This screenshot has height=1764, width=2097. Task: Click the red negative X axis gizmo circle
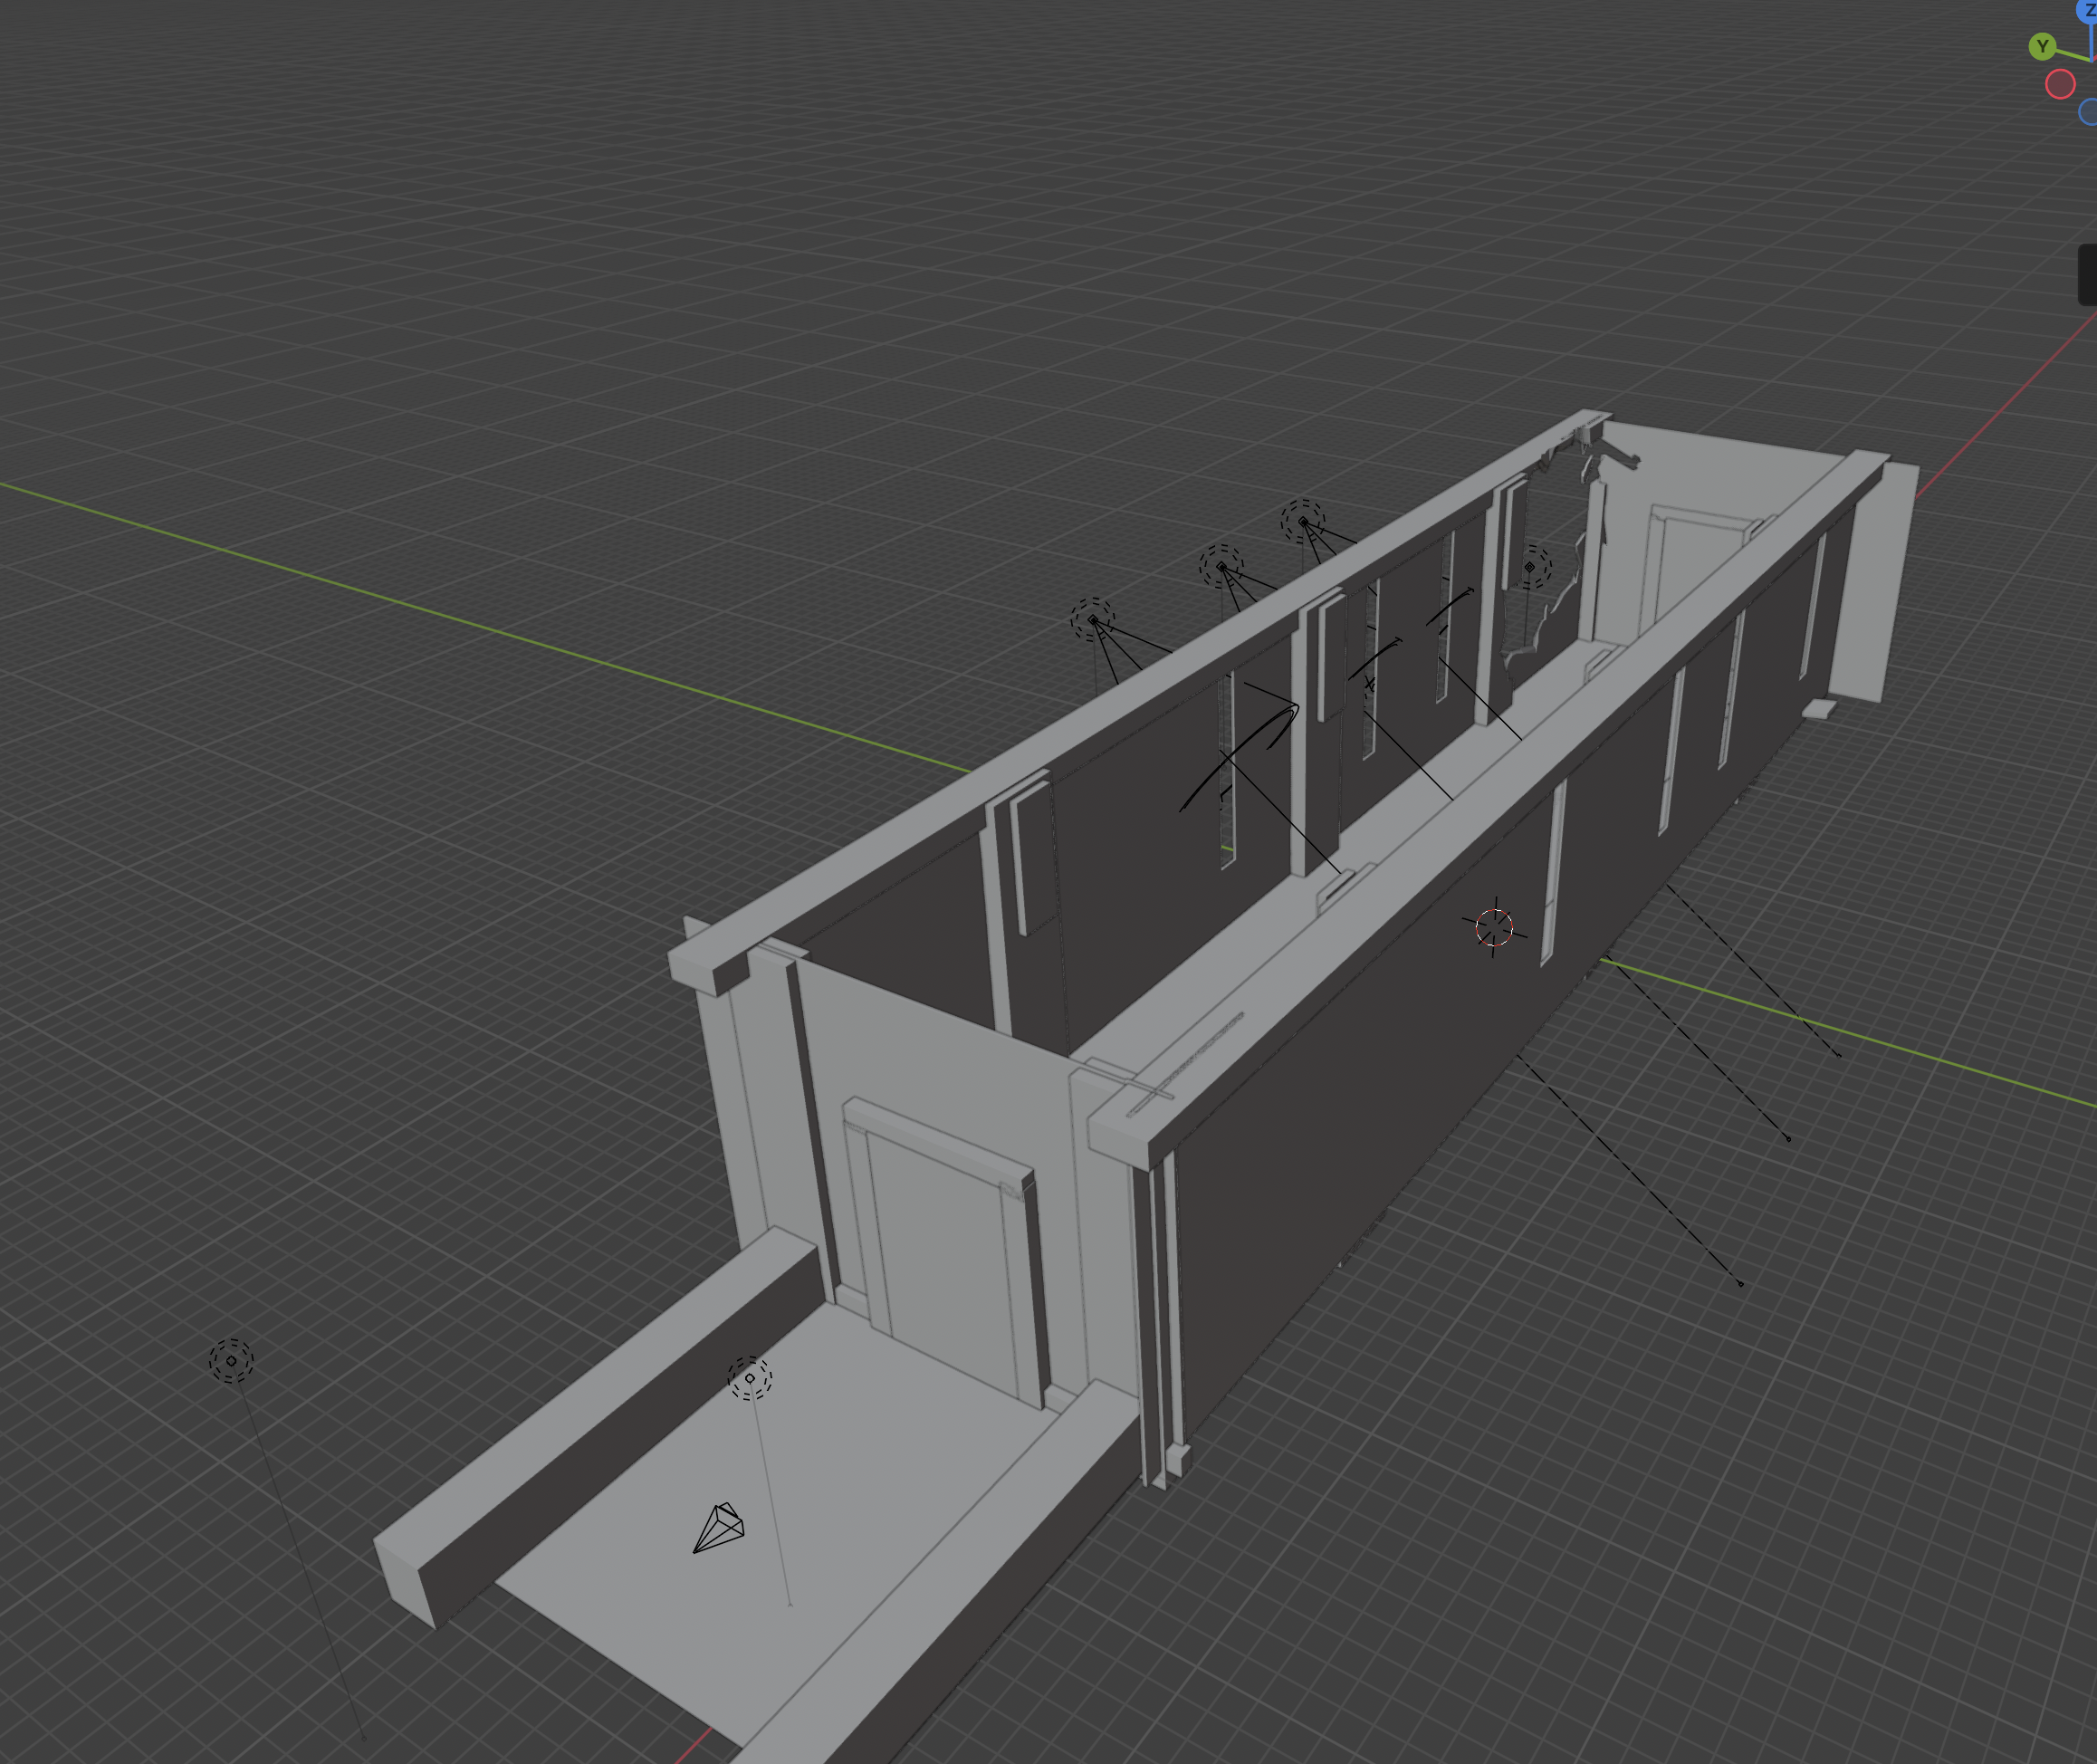coord(2060,84)
